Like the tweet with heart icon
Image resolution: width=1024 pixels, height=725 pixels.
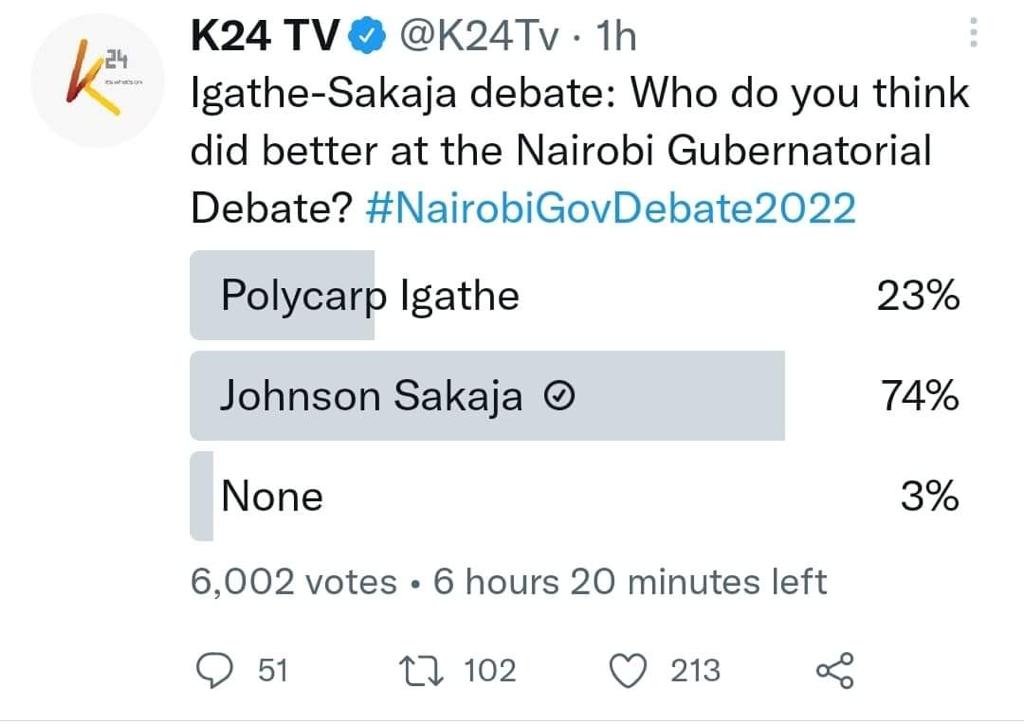pyautogui.click(x=628, y=670)
